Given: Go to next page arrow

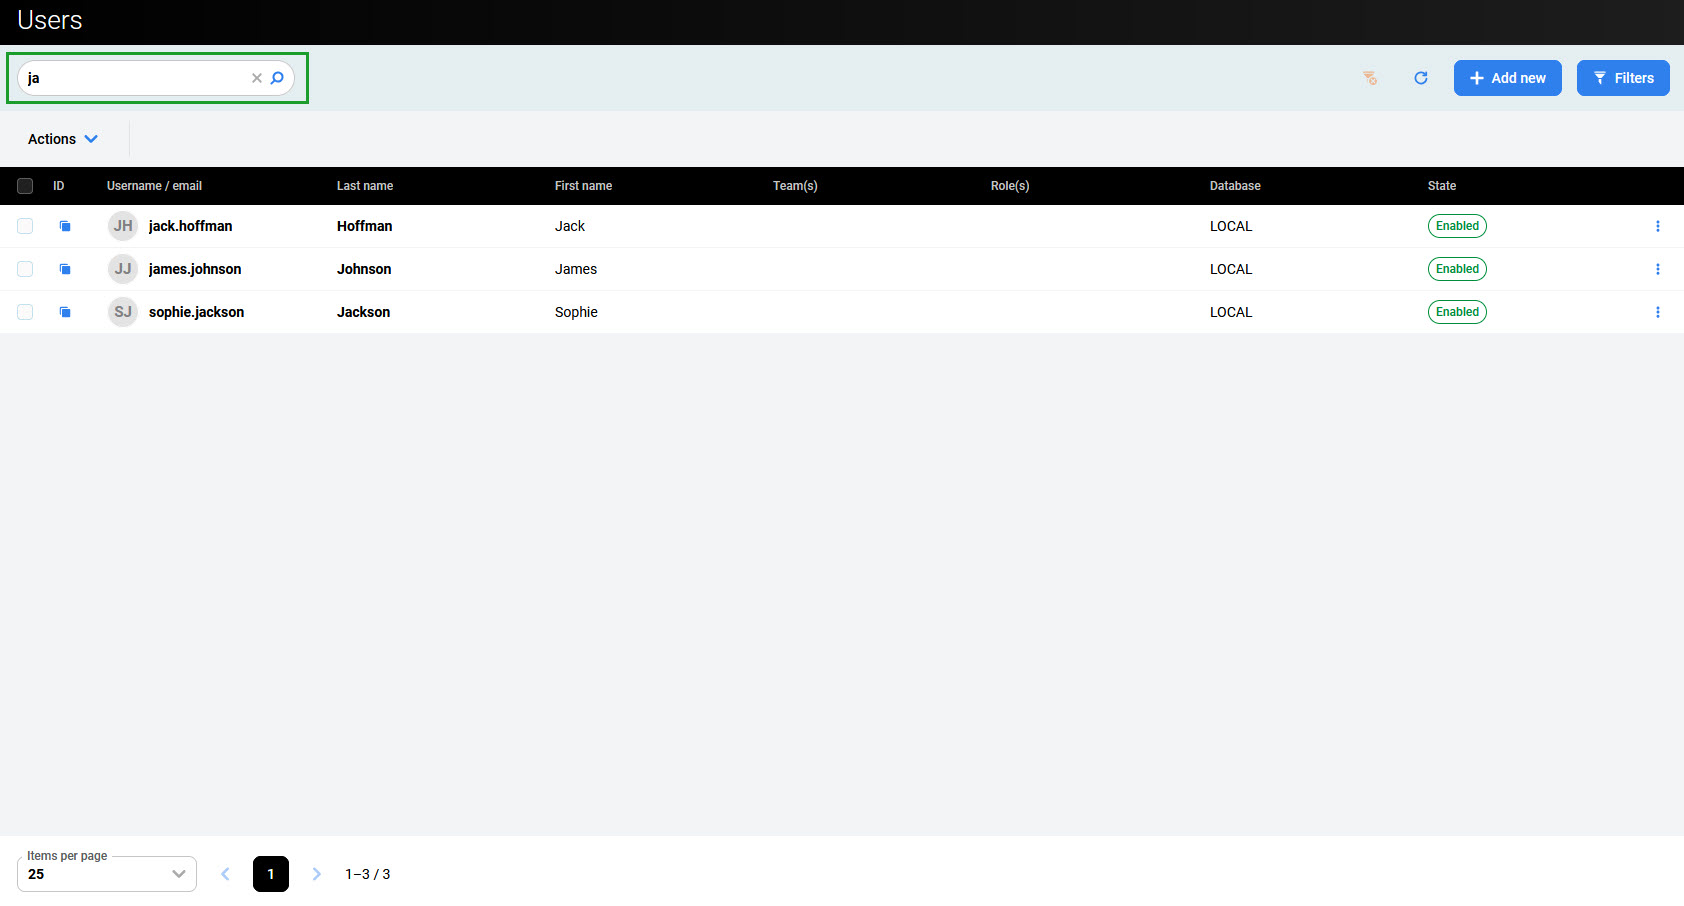Looking at the screenshot, I should tap(317, 874).
